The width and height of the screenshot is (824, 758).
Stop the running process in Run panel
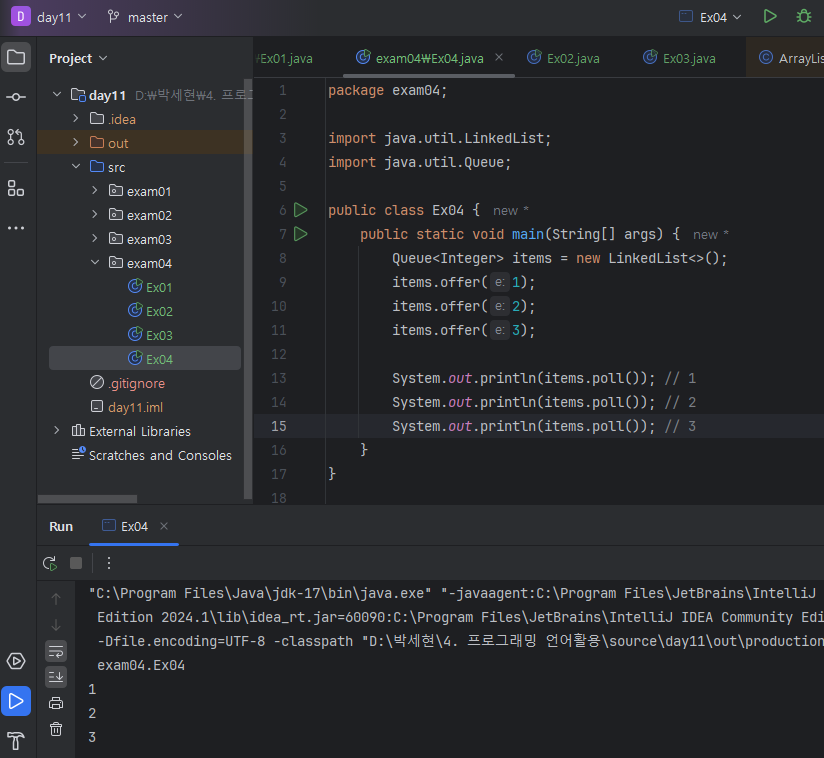coord(76,564)
